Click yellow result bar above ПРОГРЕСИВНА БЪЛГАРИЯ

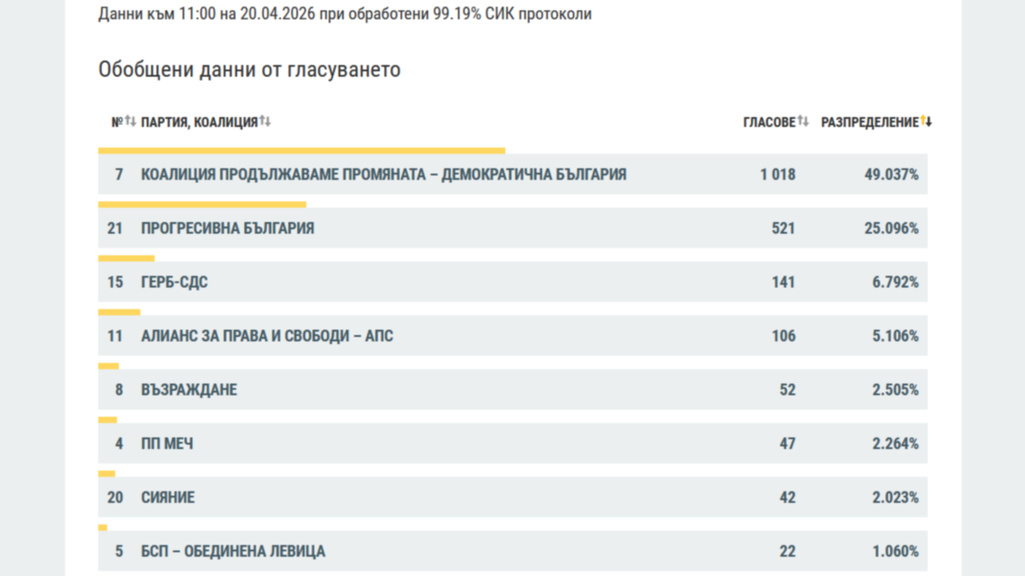tap(202, 205)
